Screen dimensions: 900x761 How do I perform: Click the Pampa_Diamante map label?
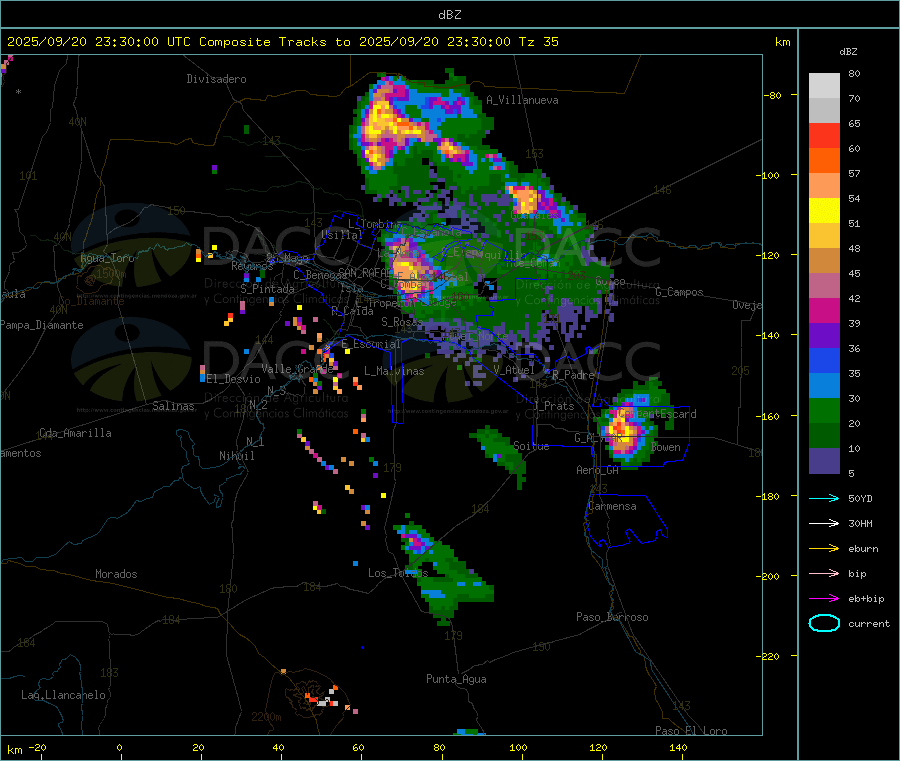[41, 325]
